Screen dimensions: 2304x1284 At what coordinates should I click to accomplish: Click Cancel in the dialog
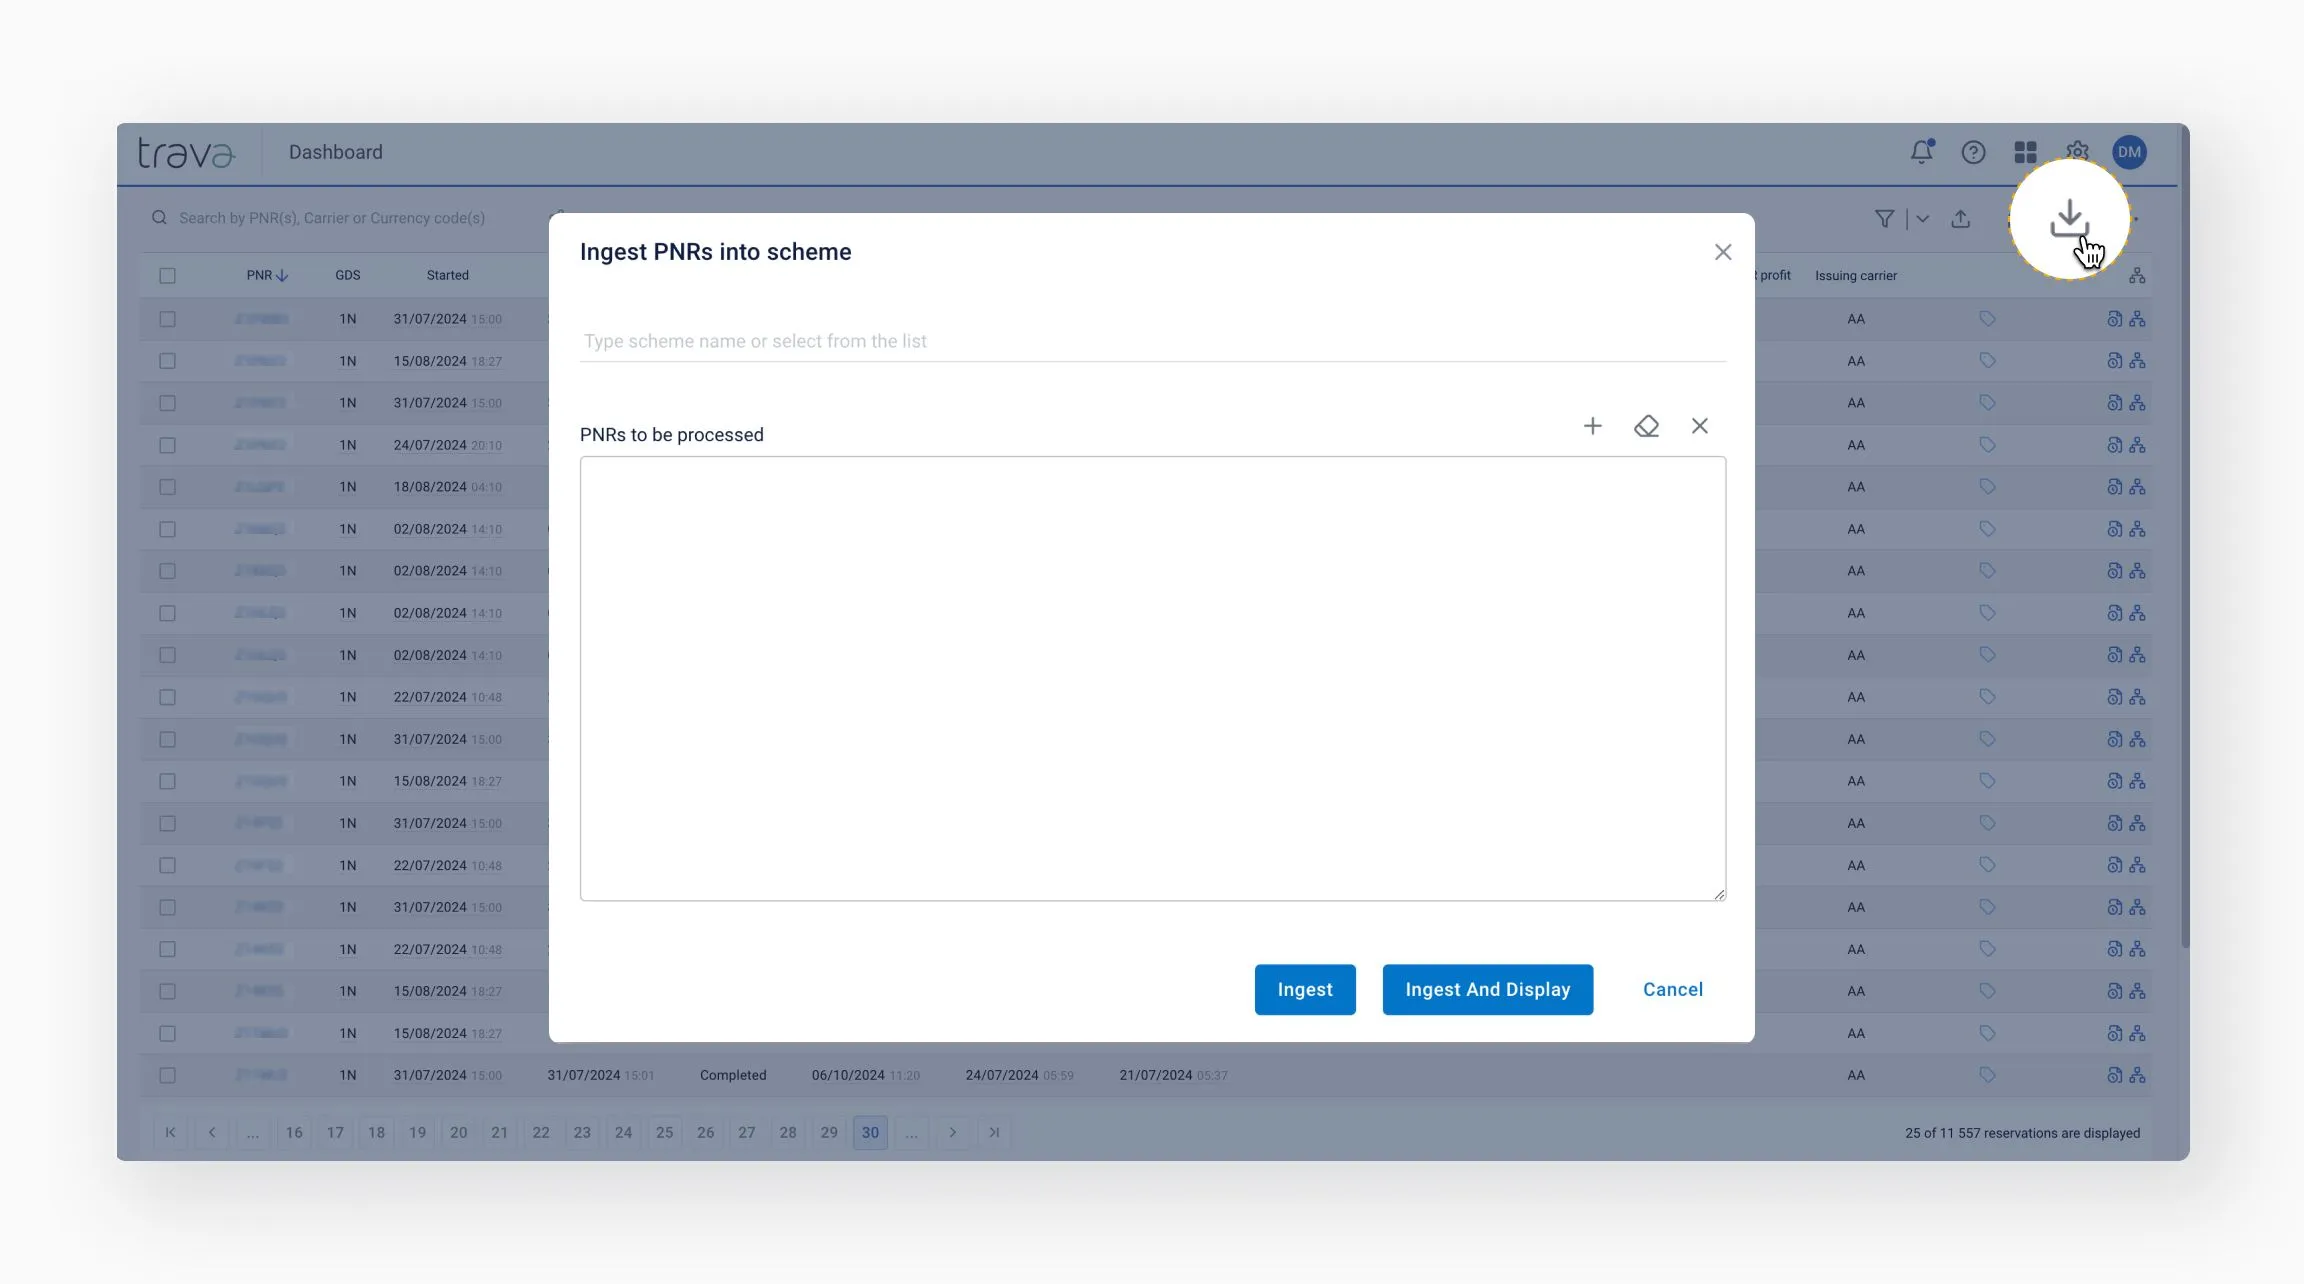pyautogui.click(x=1672, y=989)
